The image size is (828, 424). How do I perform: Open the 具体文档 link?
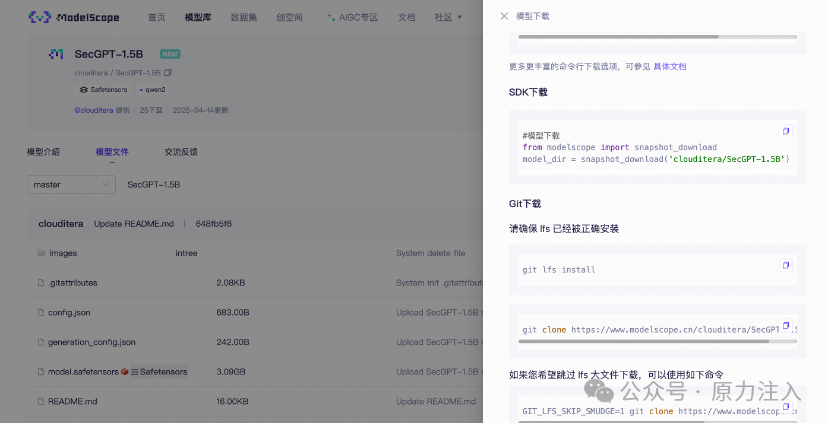click(670, 67)
